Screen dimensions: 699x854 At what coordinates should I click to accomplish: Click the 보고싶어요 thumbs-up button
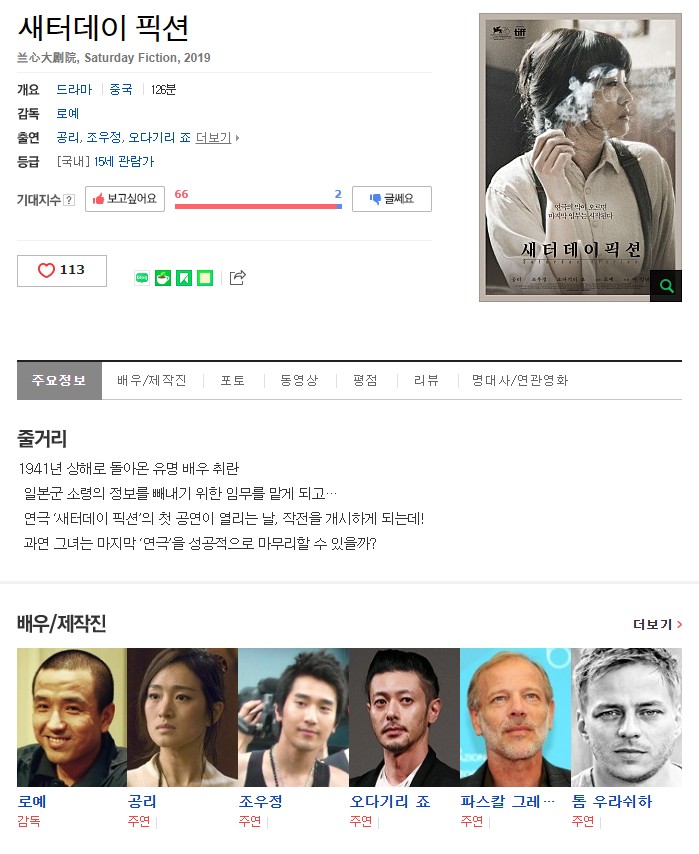pos(125,199)
